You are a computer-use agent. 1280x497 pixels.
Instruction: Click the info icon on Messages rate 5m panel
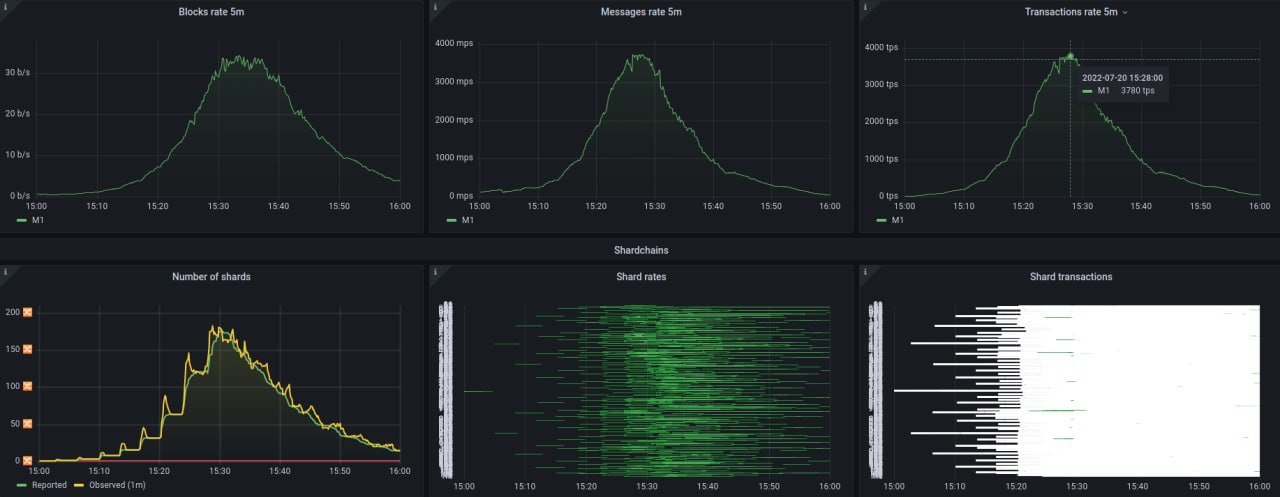[434, 6]
